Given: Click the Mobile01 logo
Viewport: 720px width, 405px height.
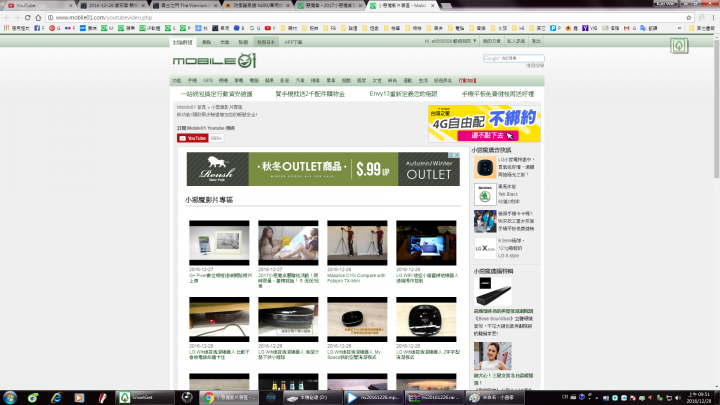Looking at the screenshot, I should click(214, 61).
